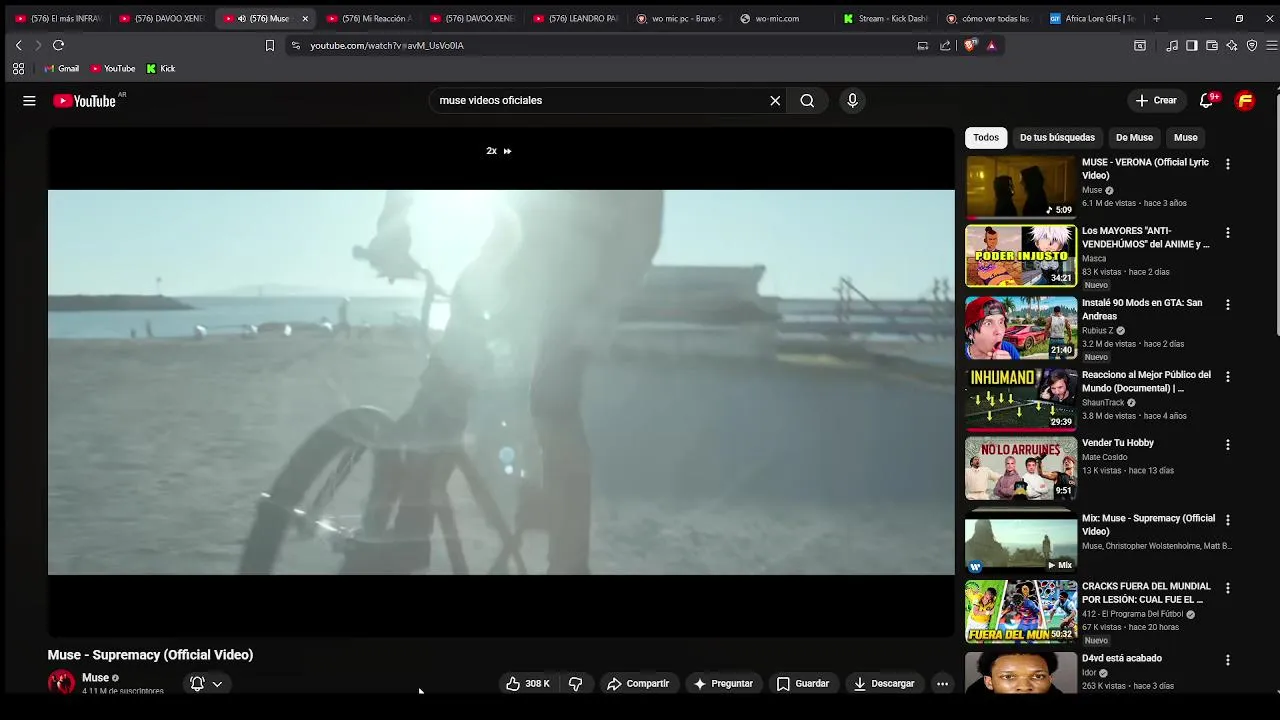The height and width of the screenshot is (720, 1280).
Task: Open Kick bookmark
Action: point(161,69)
